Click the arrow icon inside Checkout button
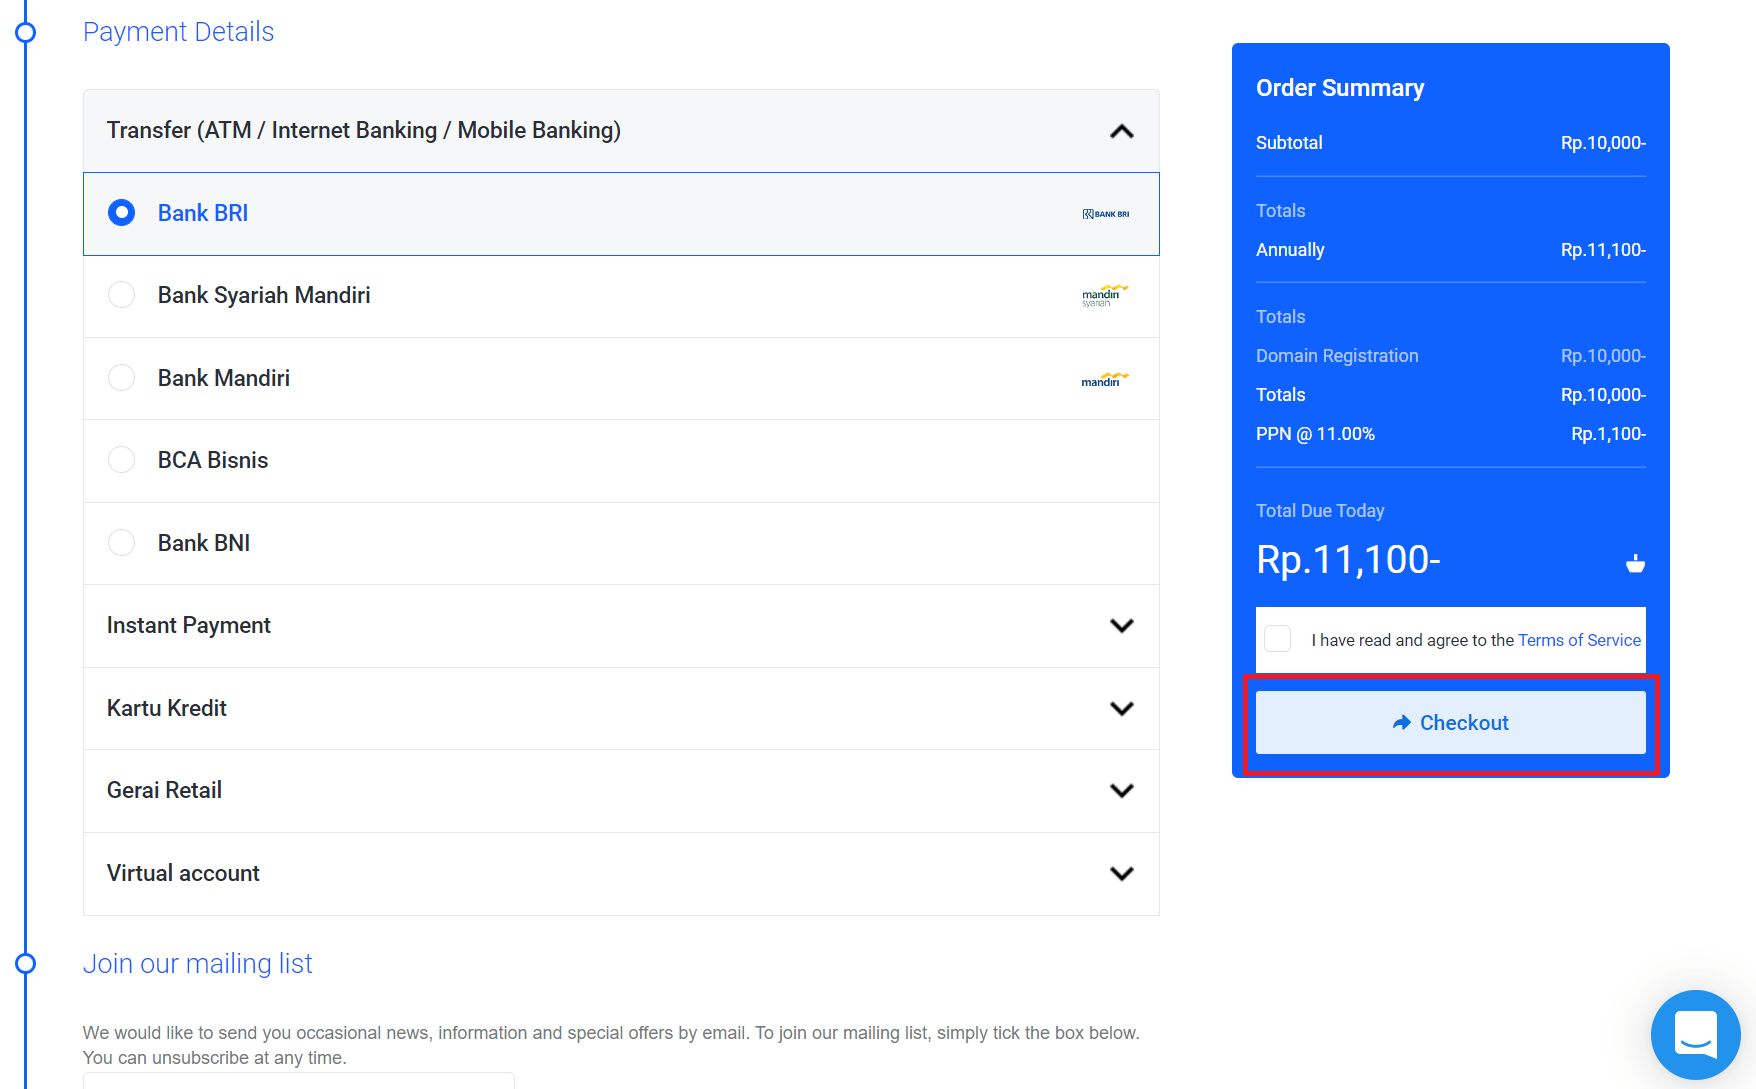The image size is (1756, 1089). 1401,722
